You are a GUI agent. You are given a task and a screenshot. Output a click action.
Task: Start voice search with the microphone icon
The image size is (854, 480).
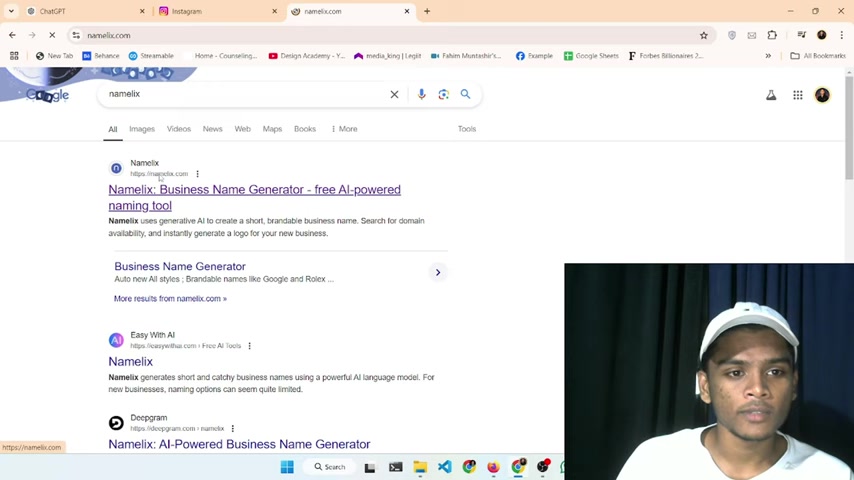(x=421, y=94)
